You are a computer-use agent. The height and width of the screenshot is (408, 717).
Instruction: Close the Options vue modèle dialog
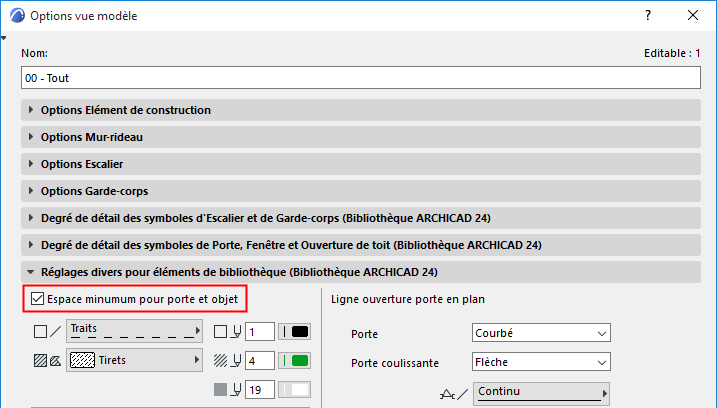click(x=693, y=15)
